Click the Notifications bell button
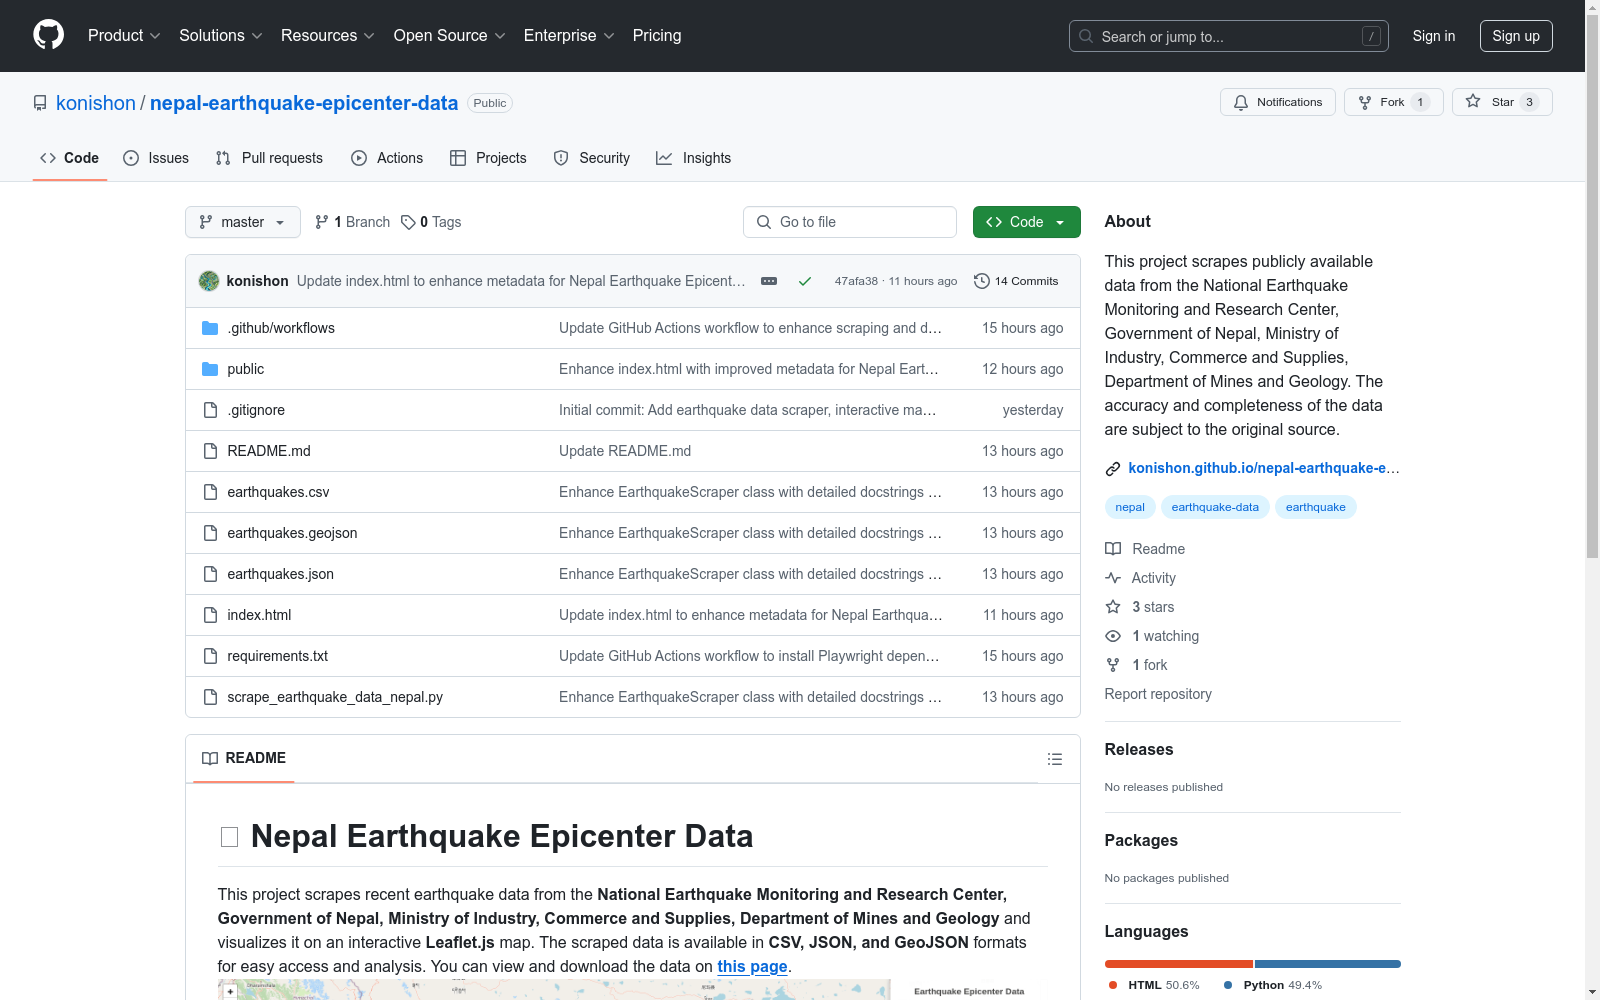Image resolution: width=1600 pixels, height=1000 pixels. [x=1278, y=102]
